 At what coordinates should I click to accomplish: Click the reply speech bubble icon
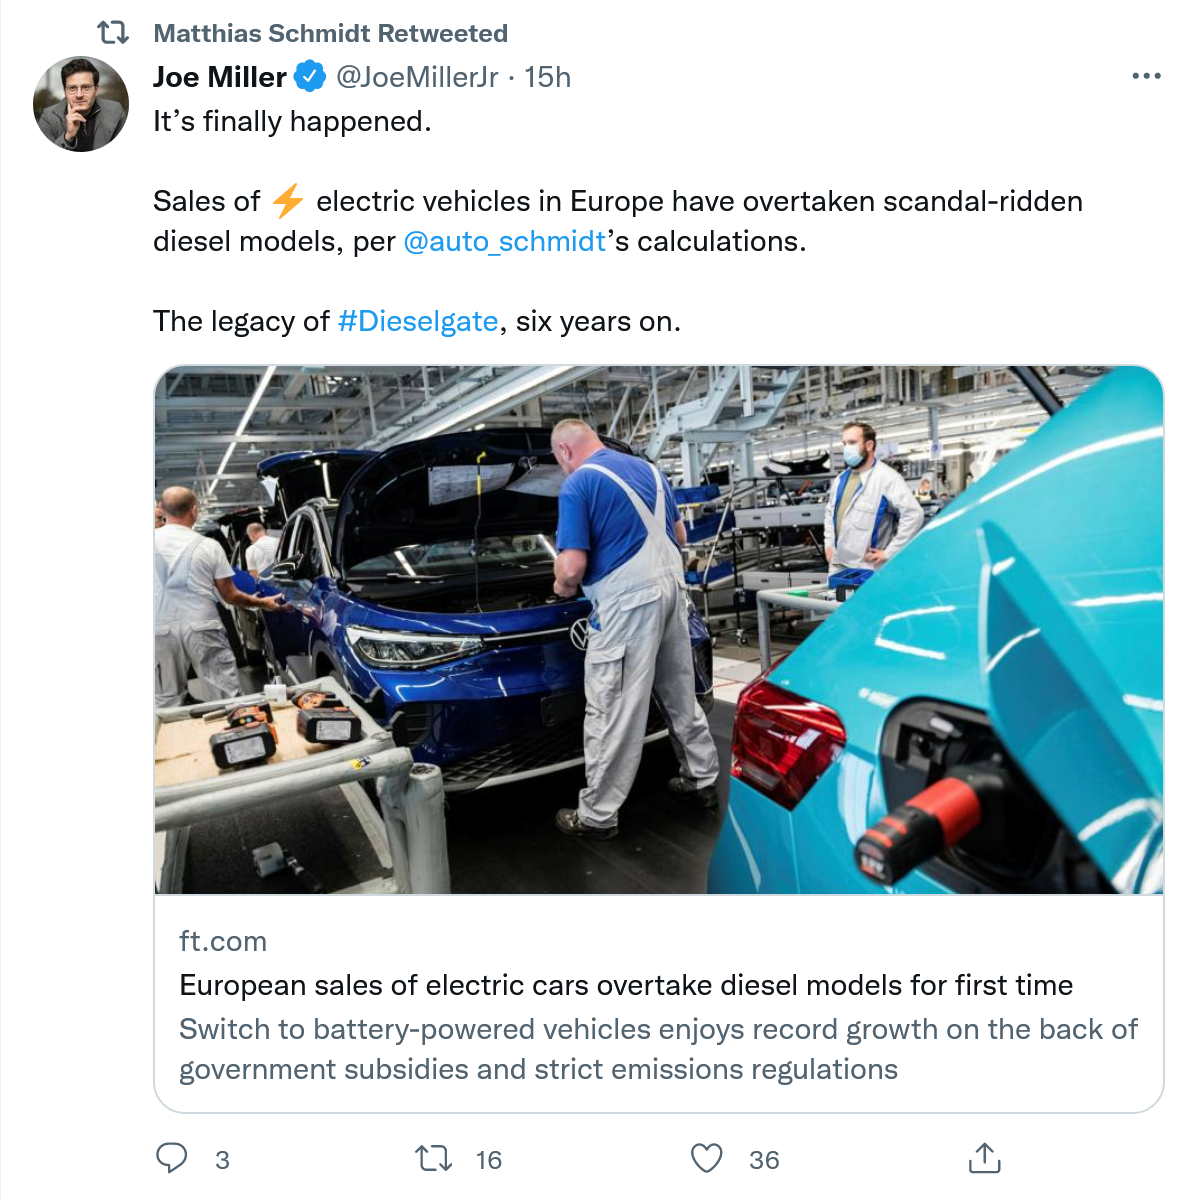(x=172, y=1158)
